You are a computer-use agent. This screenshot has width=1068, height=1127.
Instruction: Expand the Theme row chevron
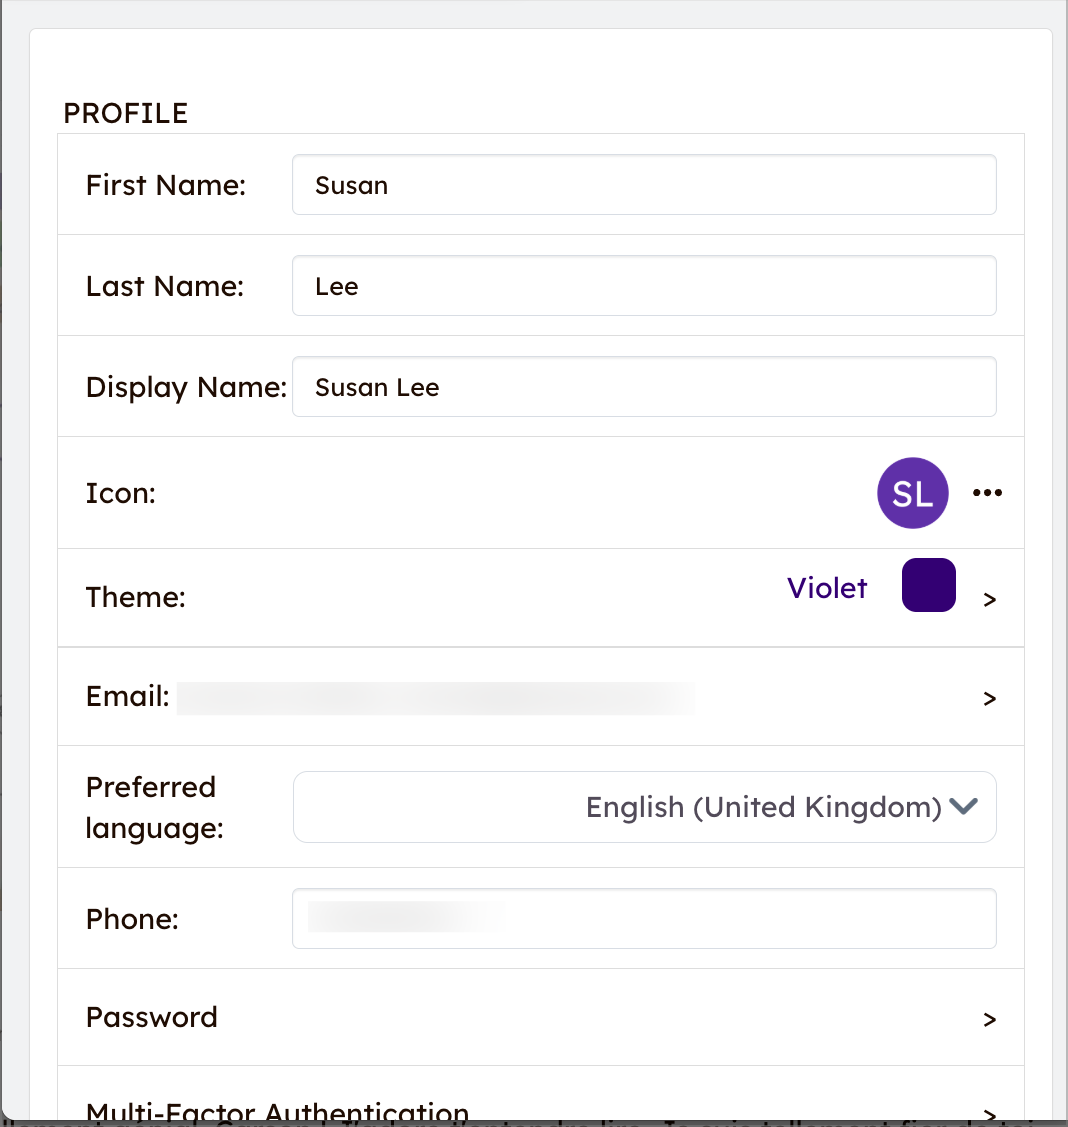(x=990, y=599)
